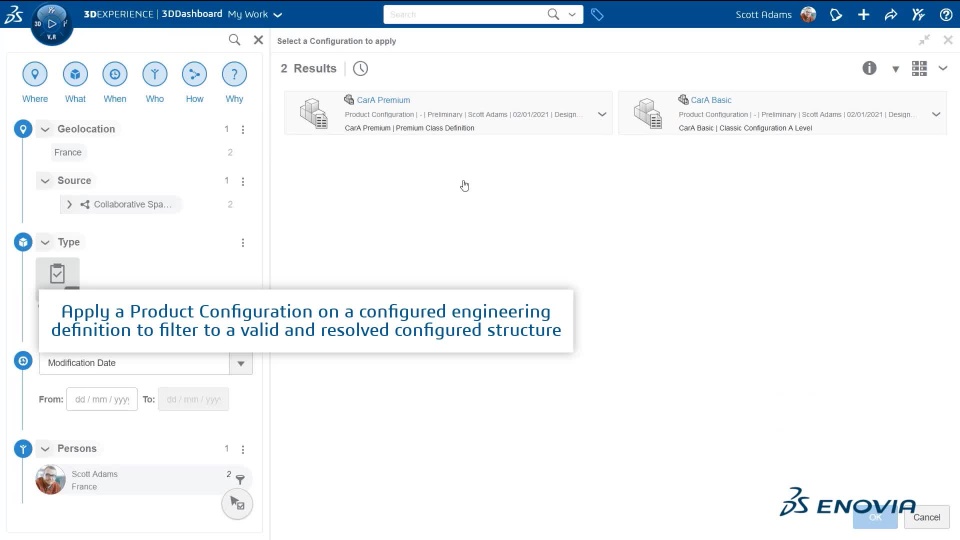Close the filter panel with the X
Viewport: 960px width, 540px height.
tap(258, 40)
